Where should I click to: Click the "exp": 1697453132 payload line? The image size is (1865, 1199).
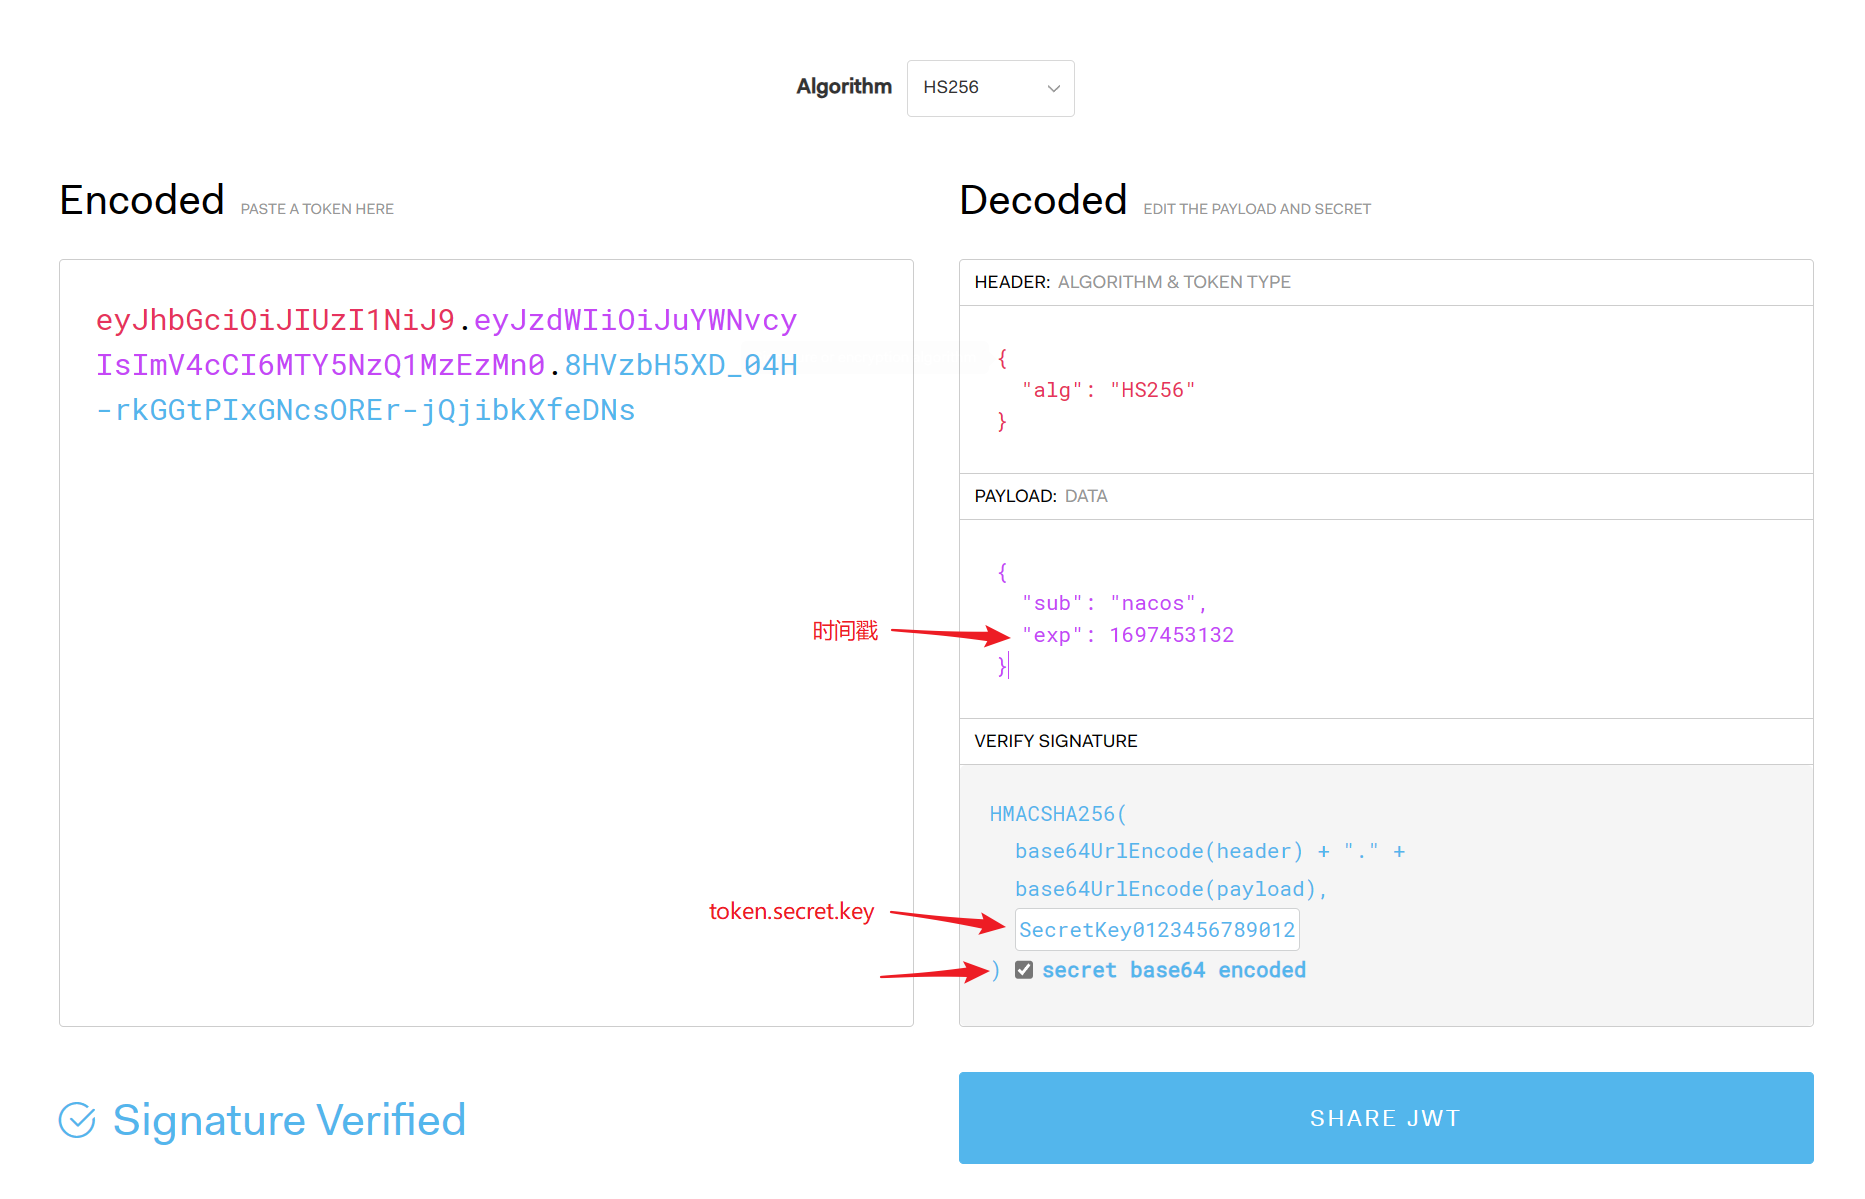click(1128, 635)
